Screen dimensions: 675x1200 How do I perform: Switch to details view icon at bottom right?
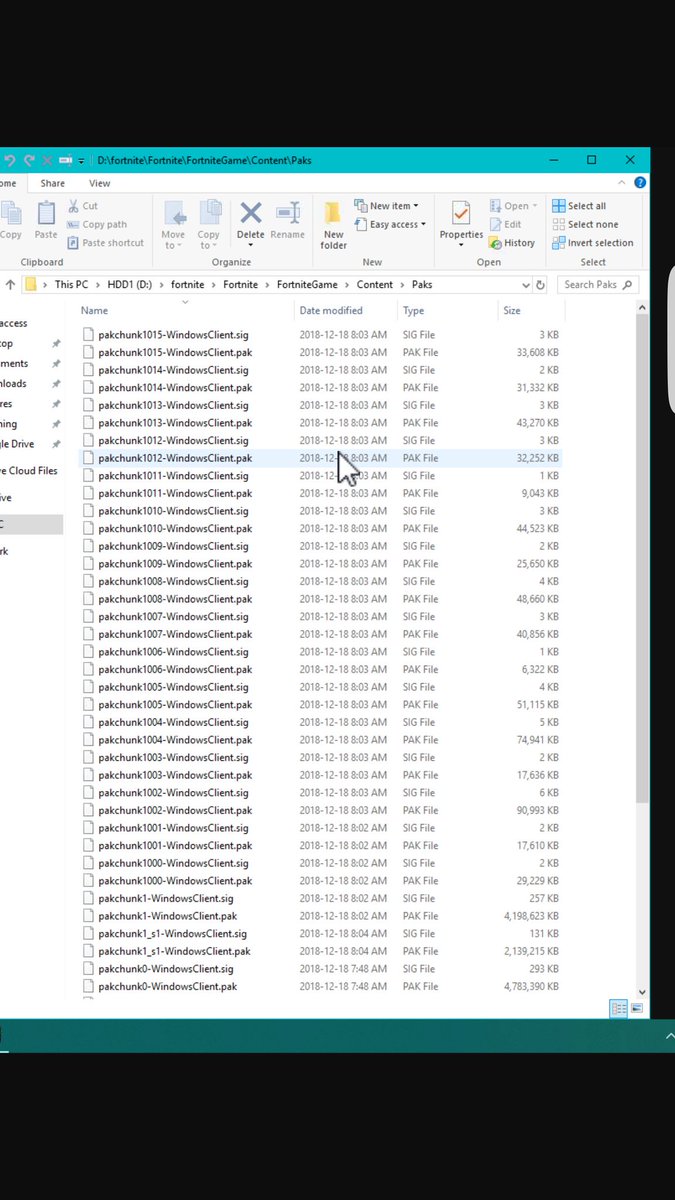coord(620,1009)
